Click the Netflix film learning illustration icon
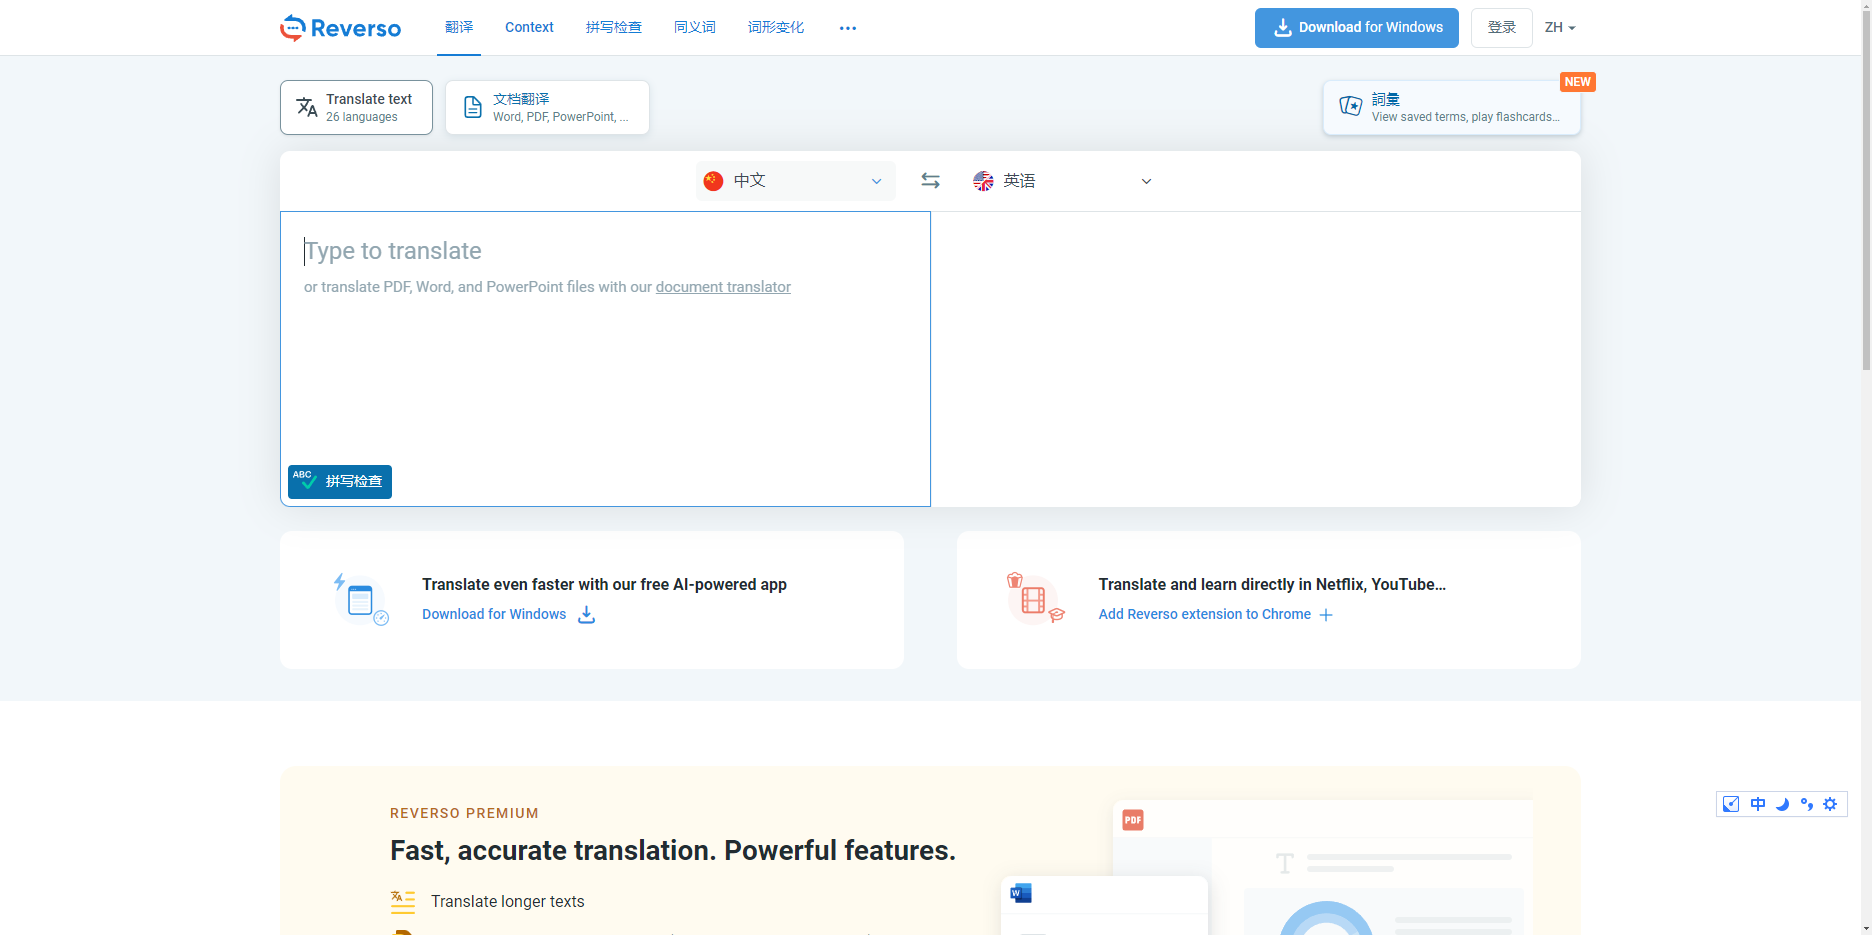This screenshot has width=1872, height=935. tap(1035, 598)
